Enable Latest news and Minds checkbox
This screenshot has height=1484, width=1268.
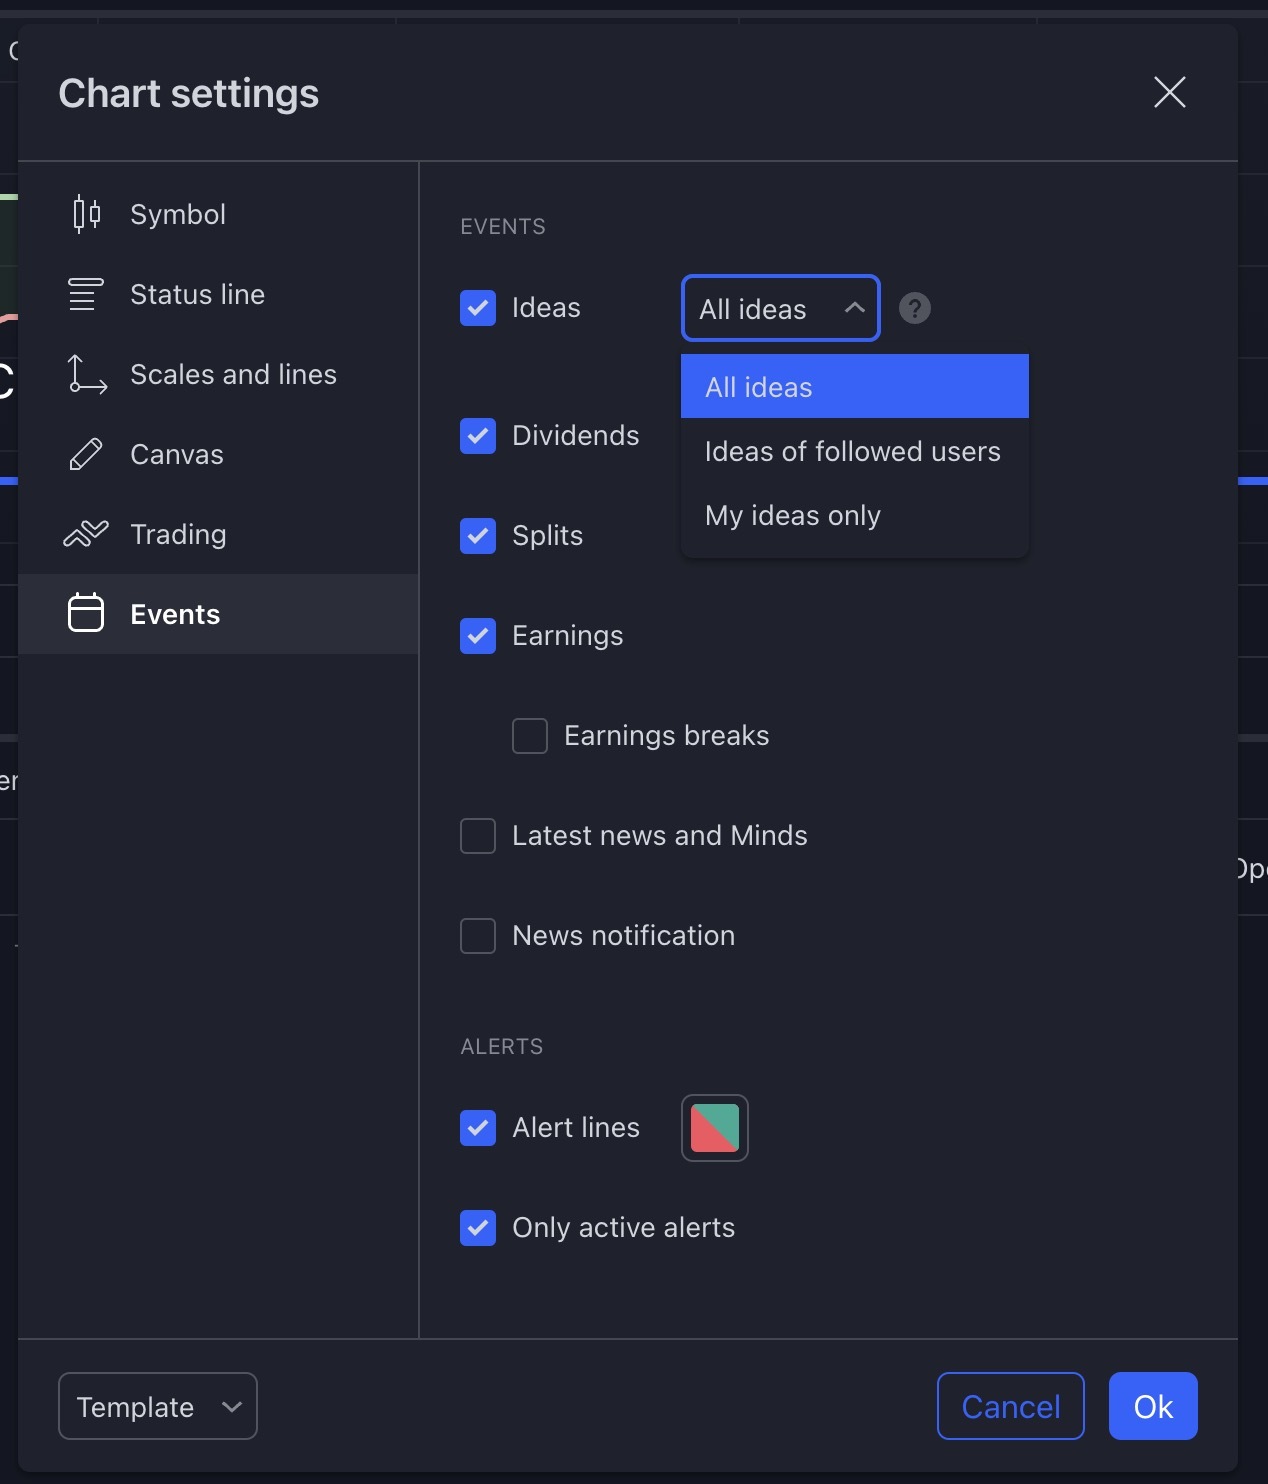[478, 836]
